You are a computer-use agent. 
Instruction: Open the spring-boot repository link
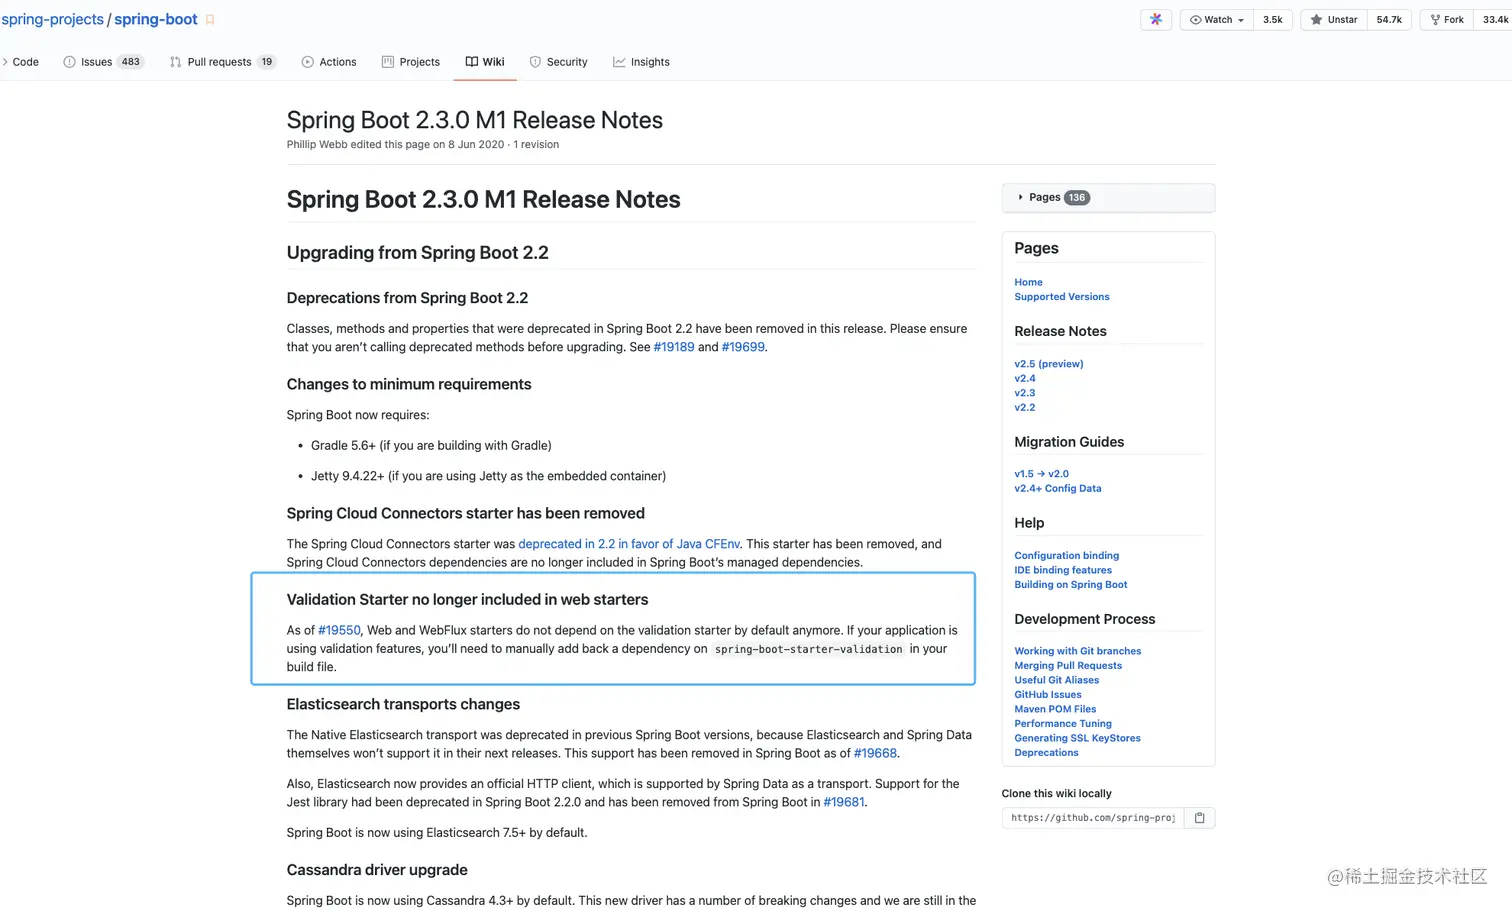point(156,20)
